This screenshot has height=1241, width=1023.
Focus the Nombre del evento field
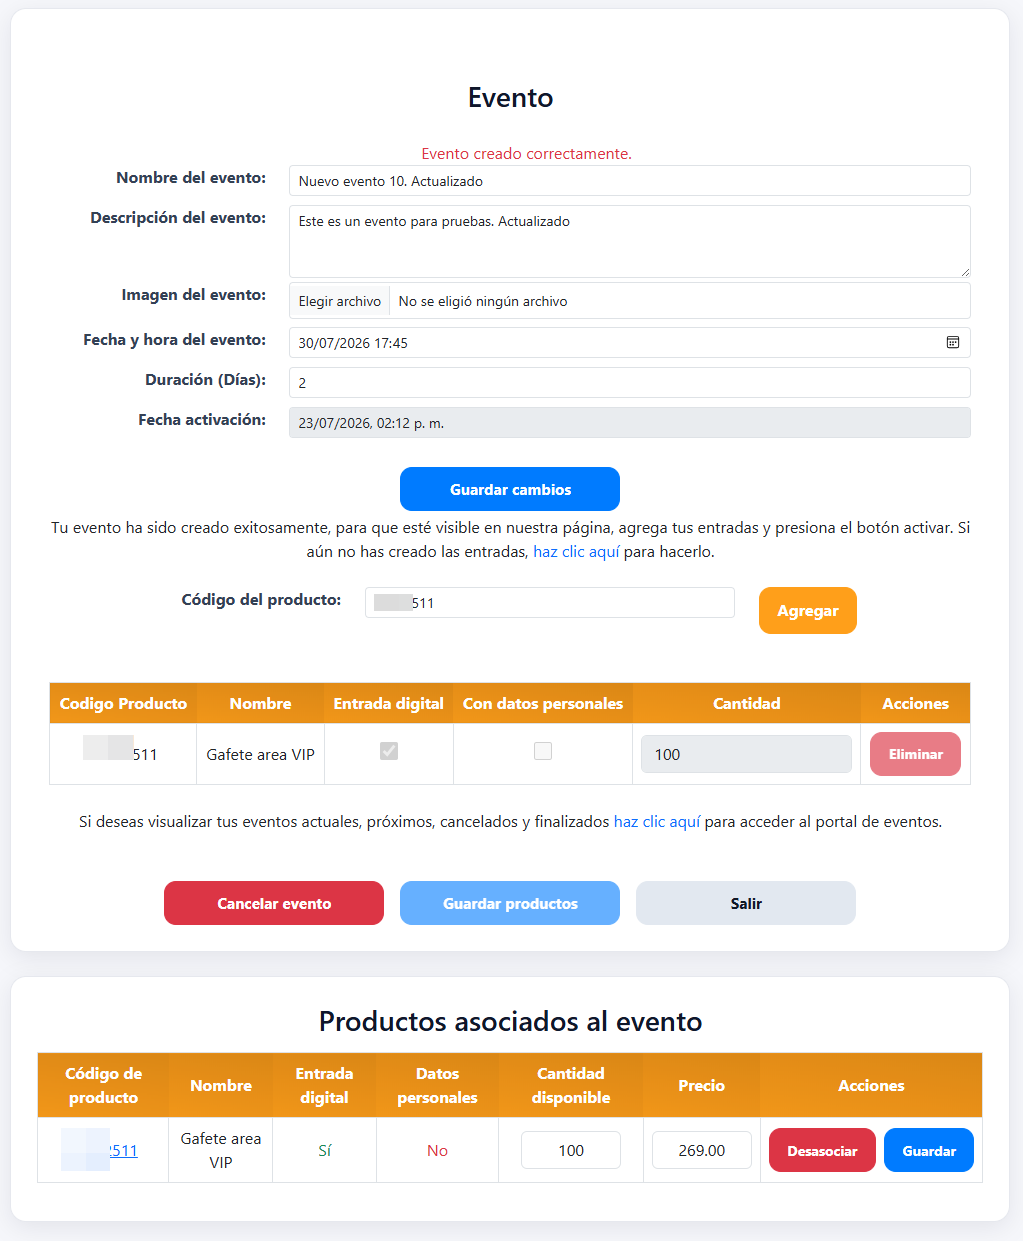click(x=630, y=181)
